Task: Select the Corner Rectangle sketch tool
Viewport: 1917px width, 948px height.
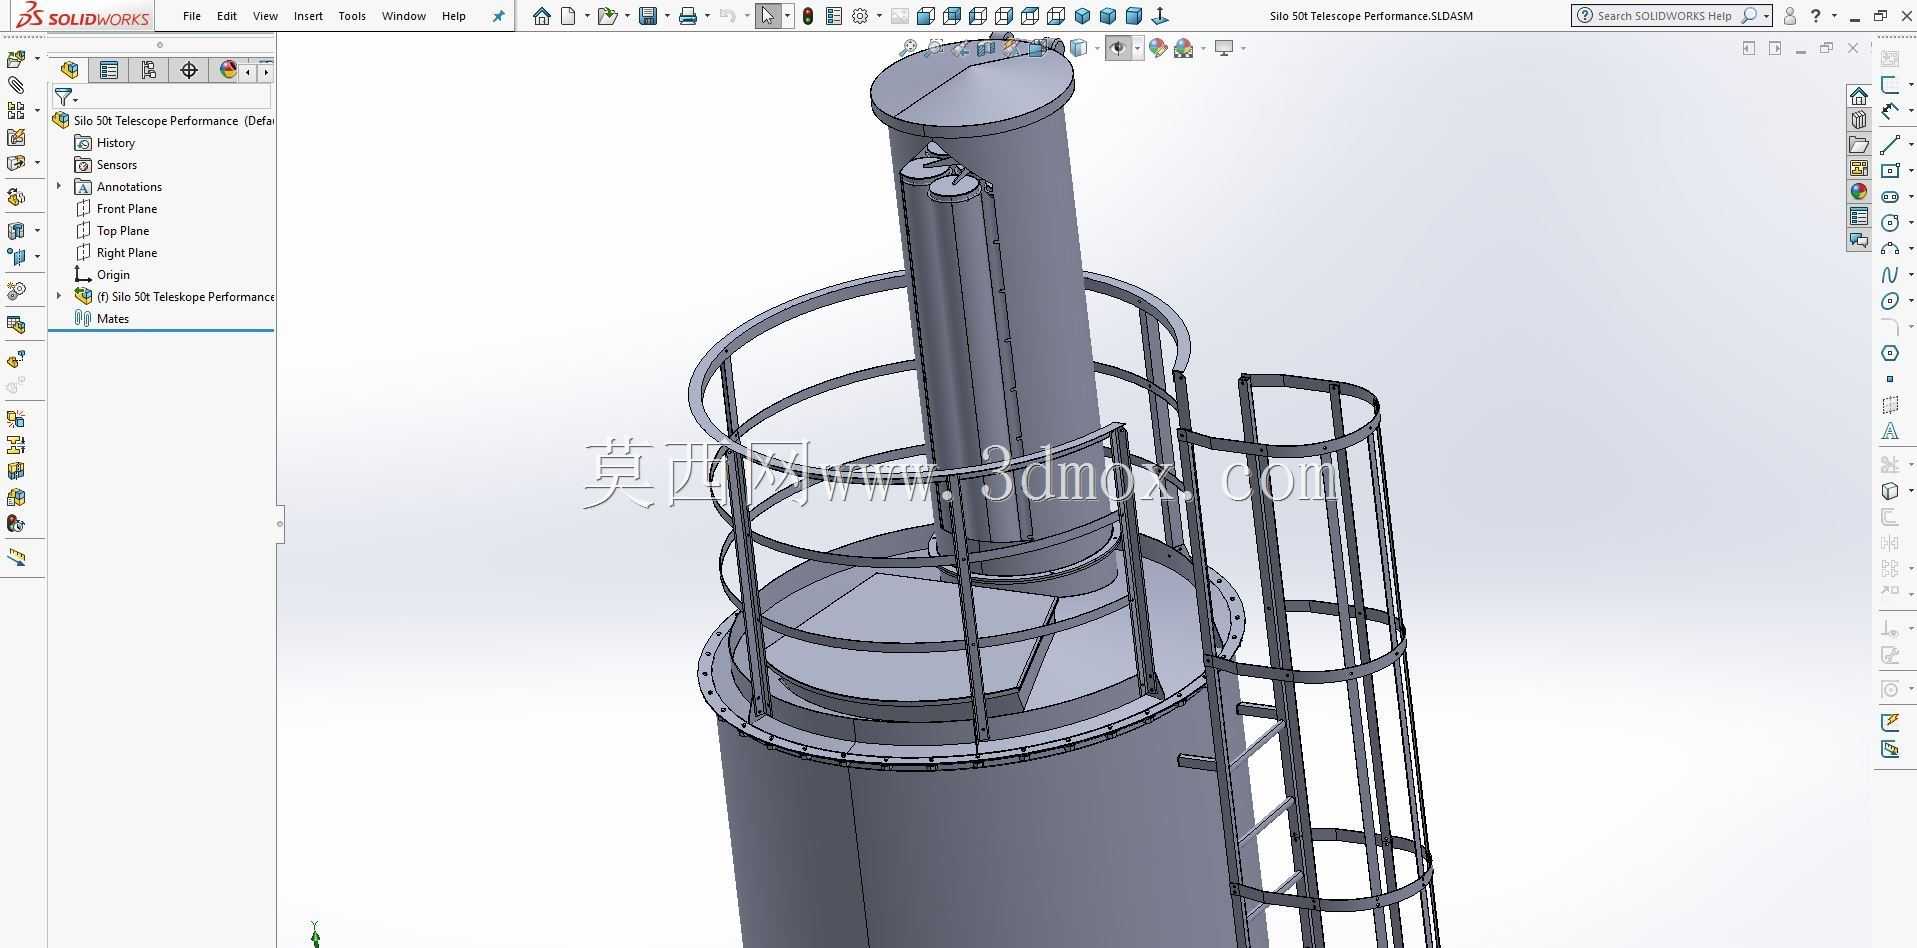Action: coord(1889,171)
